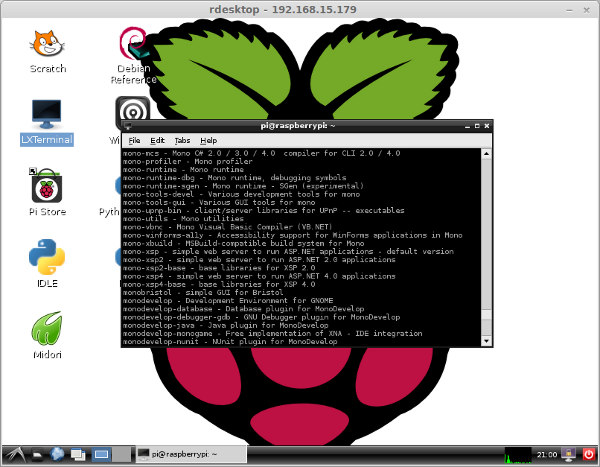Click the 'Pi Store' desktop icon label
600x467 pixels.
coord(47,212)
